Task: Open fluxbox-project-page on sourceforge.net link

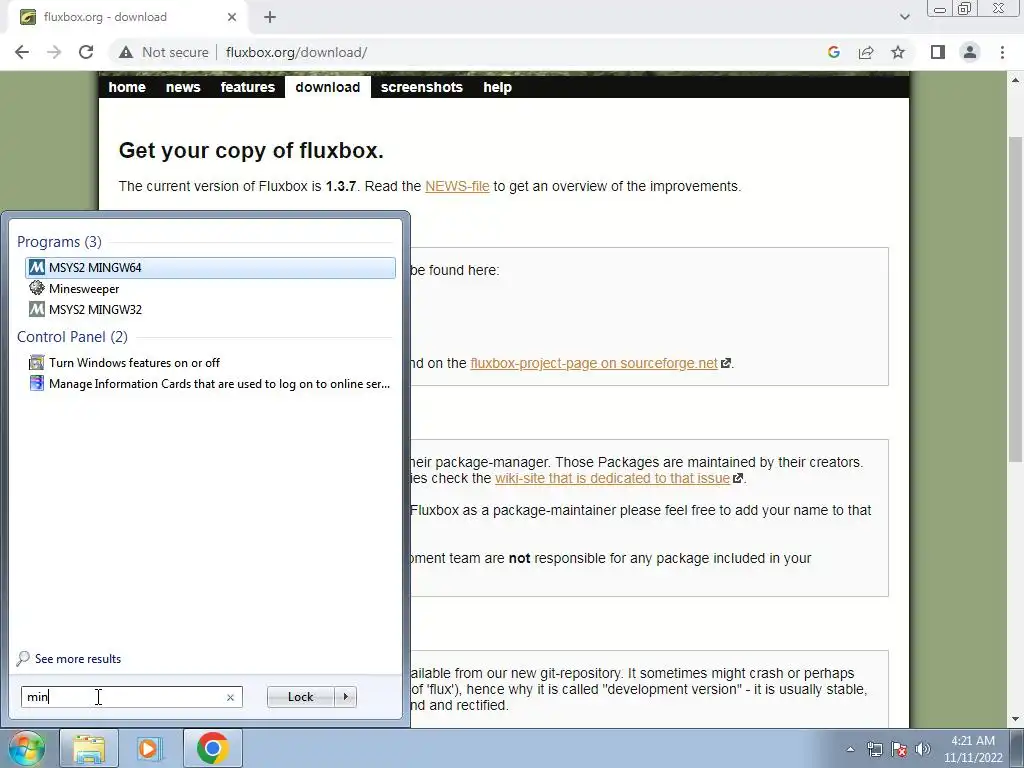Action: [594, 363]
